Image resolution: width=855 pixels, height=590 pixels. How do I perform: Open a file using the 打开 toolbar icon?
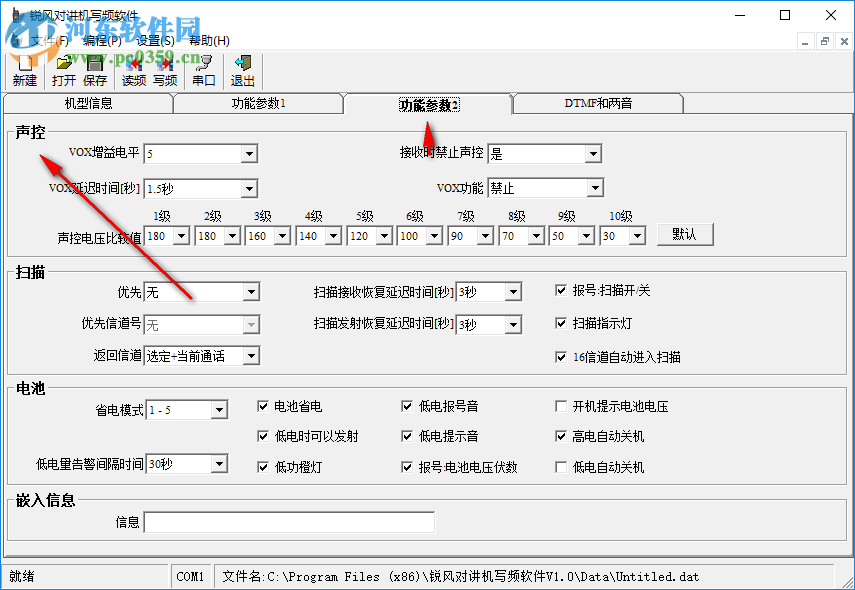click(64, 65)
